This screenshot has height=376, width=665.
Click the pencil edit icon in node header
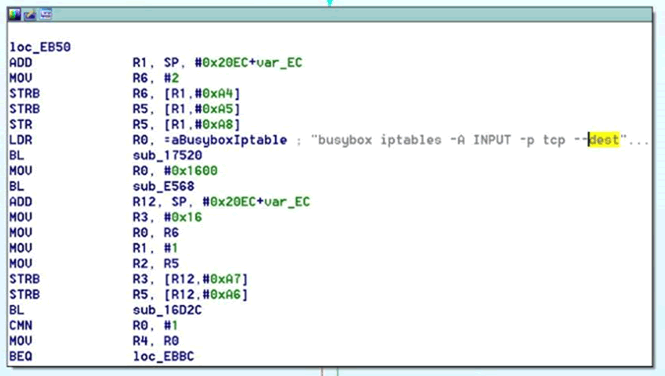tap(30, 14)
